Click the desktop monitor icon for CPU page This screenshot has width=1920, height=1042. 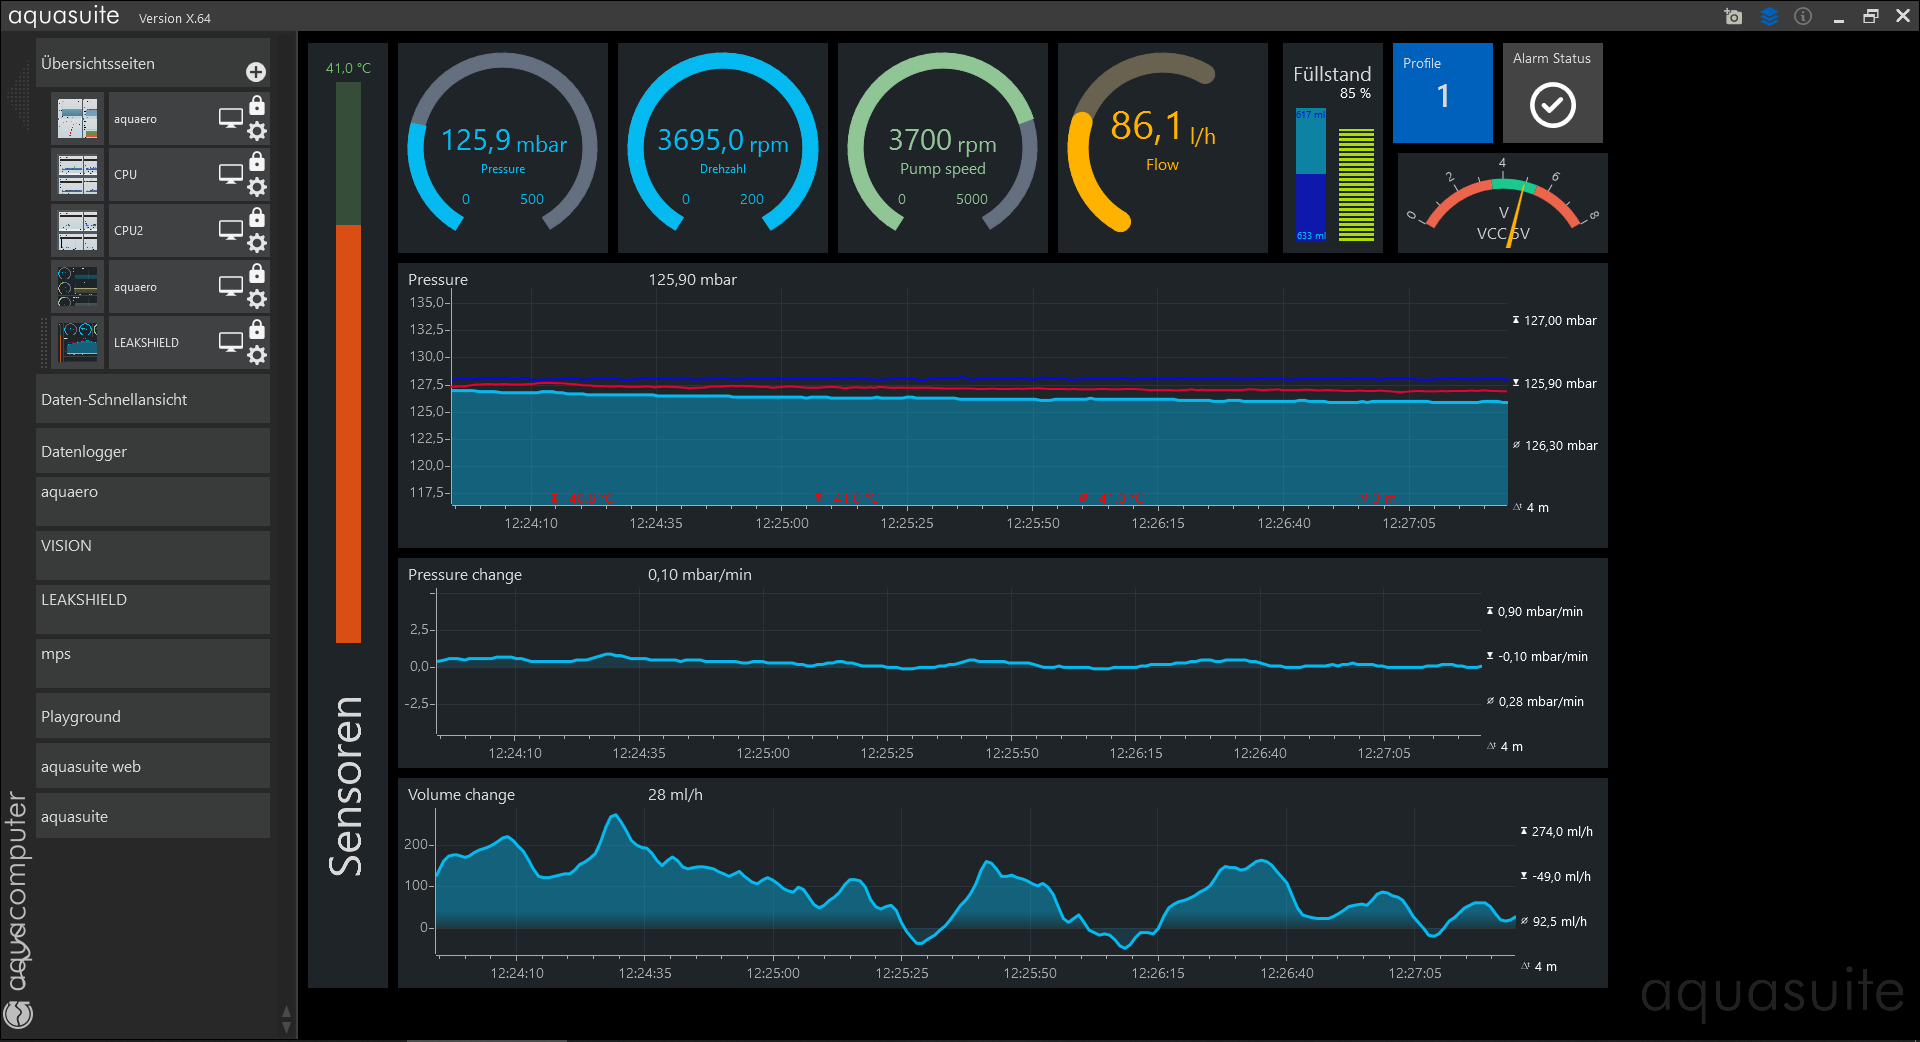click(x=231, y=174)
